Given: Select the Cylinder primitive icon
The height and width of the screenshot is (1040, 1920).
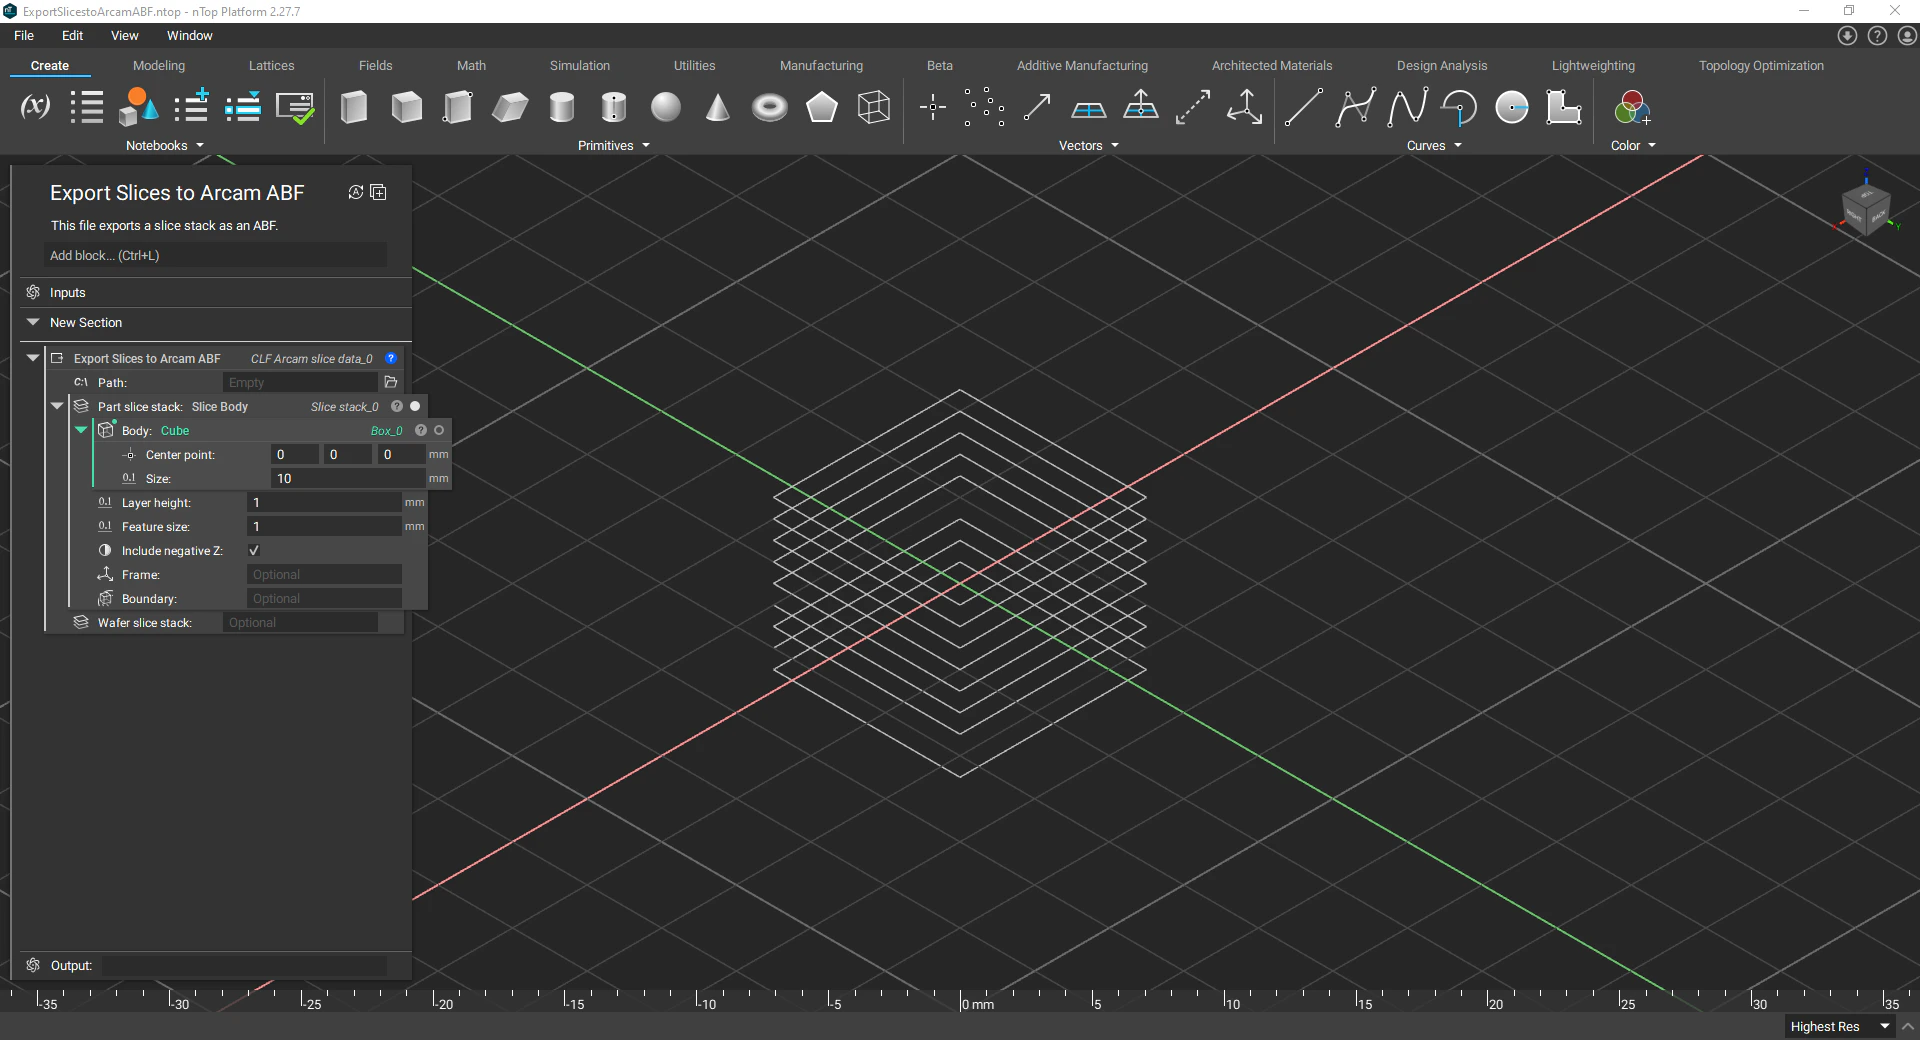Looking at the screenshot, I should pos(562,107).
